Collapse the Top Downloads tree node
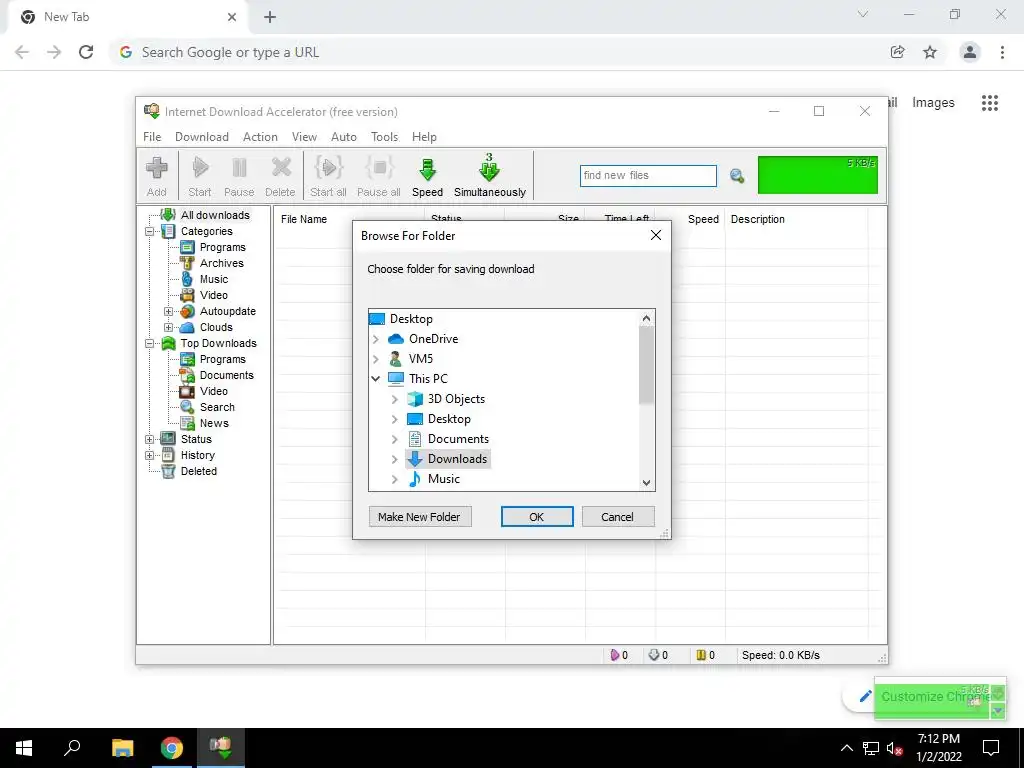Screen dimensions: 1024x768 pyautogui.click(x=150, y=344)
